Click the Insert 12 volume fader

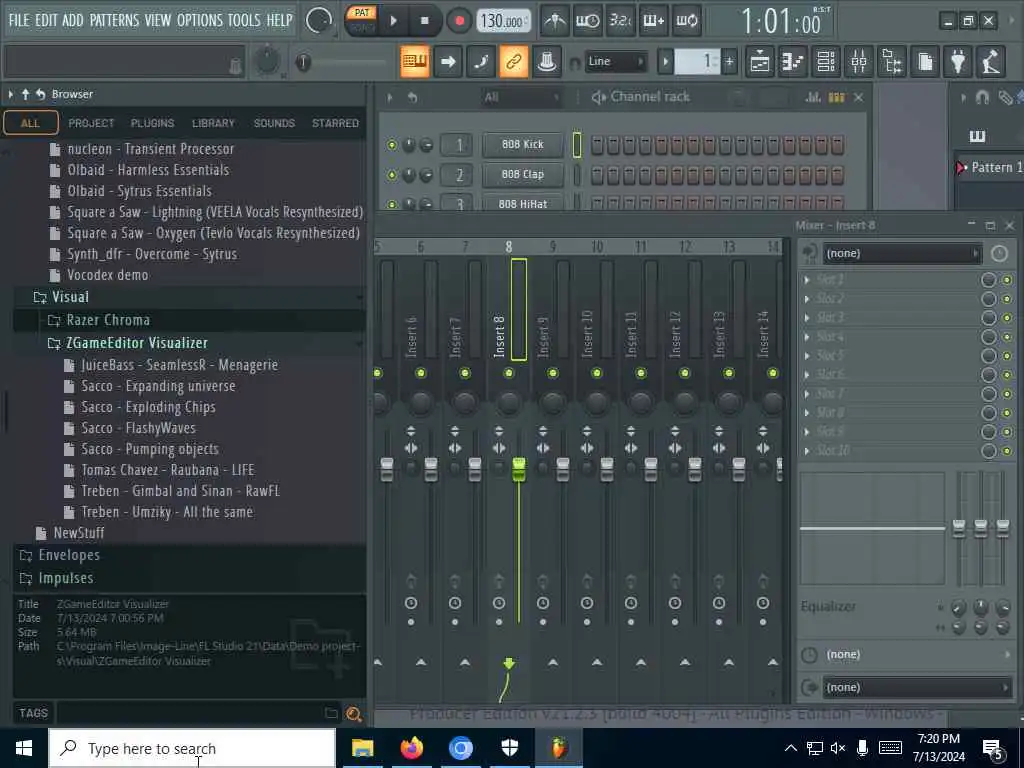tap(695, 468)
